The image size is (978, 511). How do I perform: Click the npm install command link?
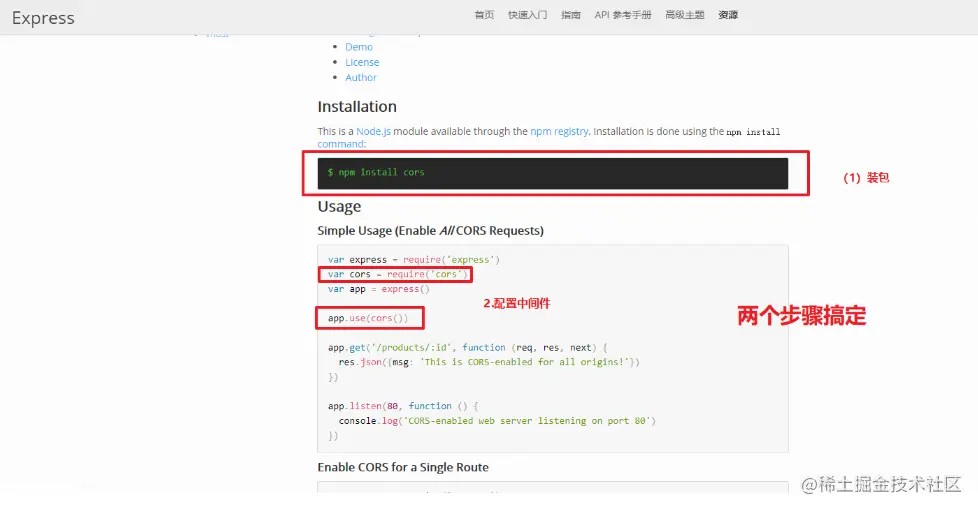pos(341,144)
